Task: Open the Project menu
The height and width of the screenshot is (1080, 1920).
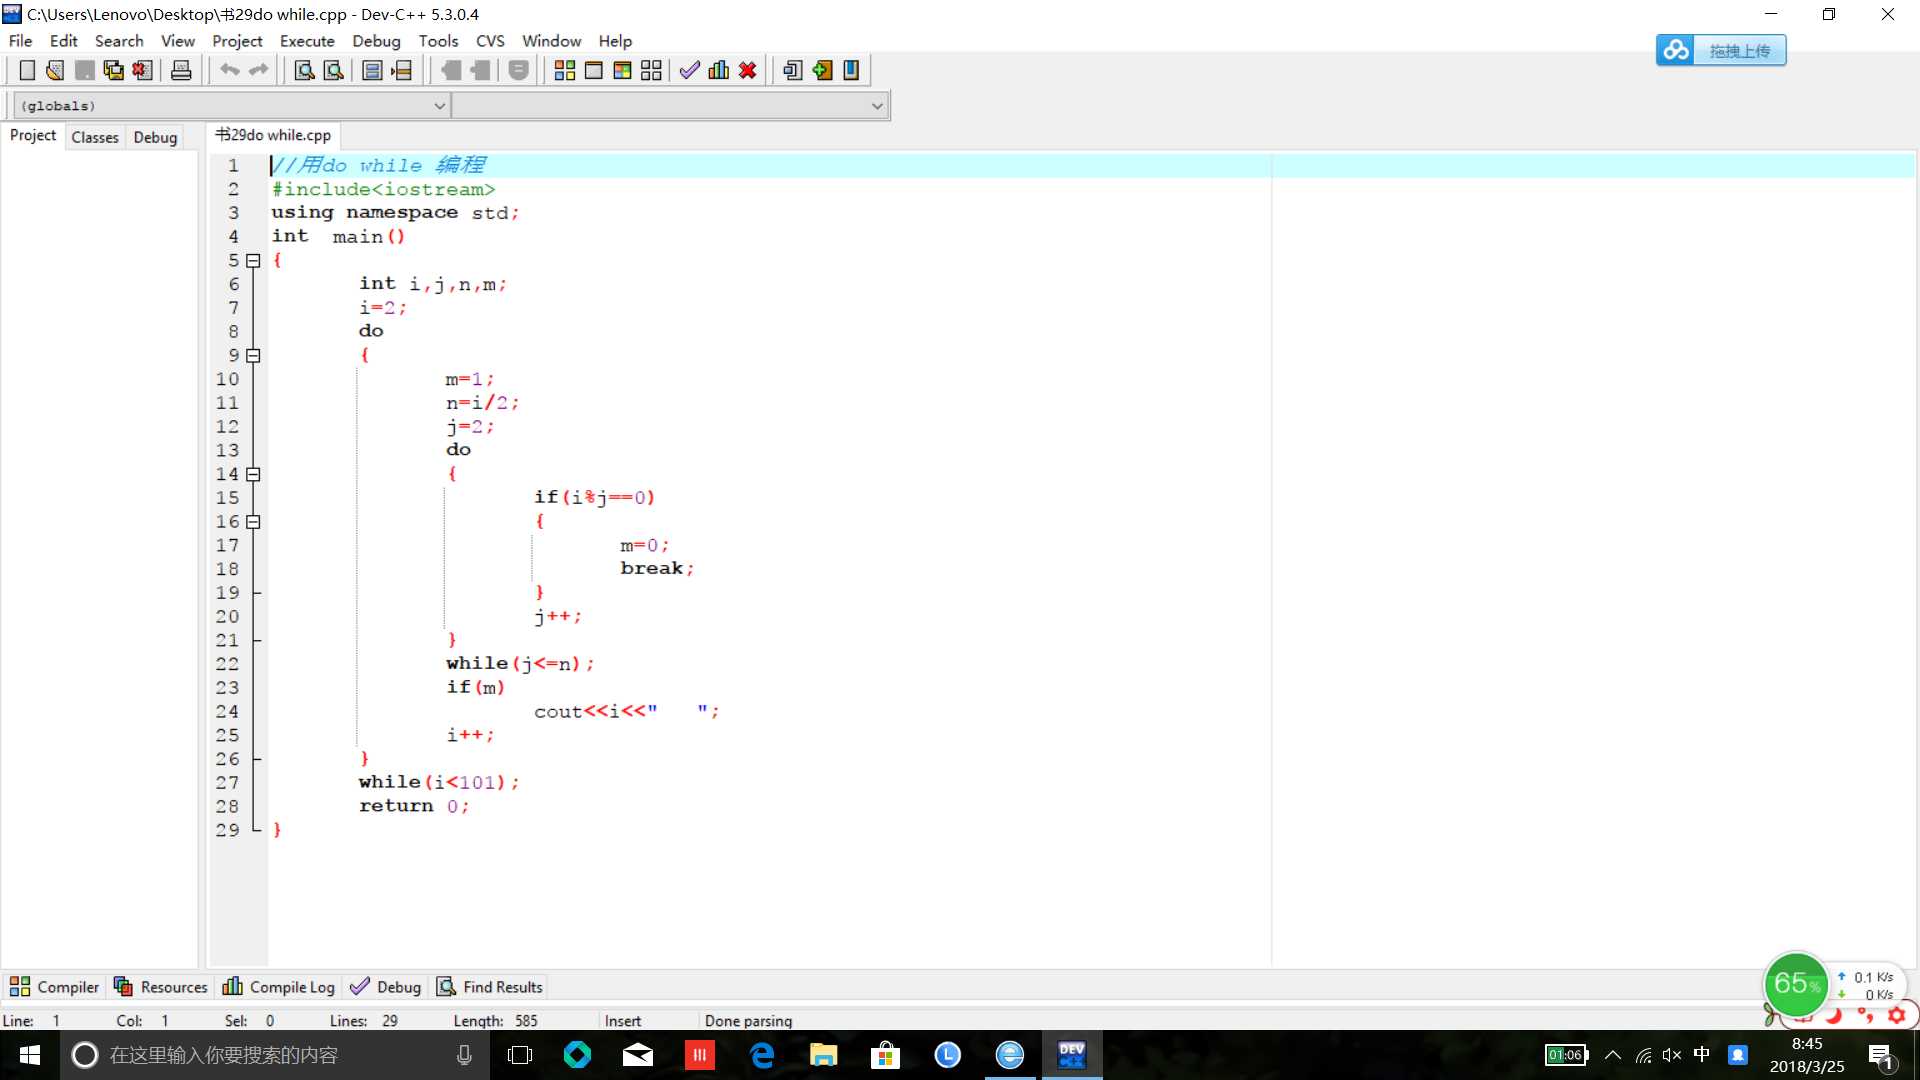Action: click(237, 41)
